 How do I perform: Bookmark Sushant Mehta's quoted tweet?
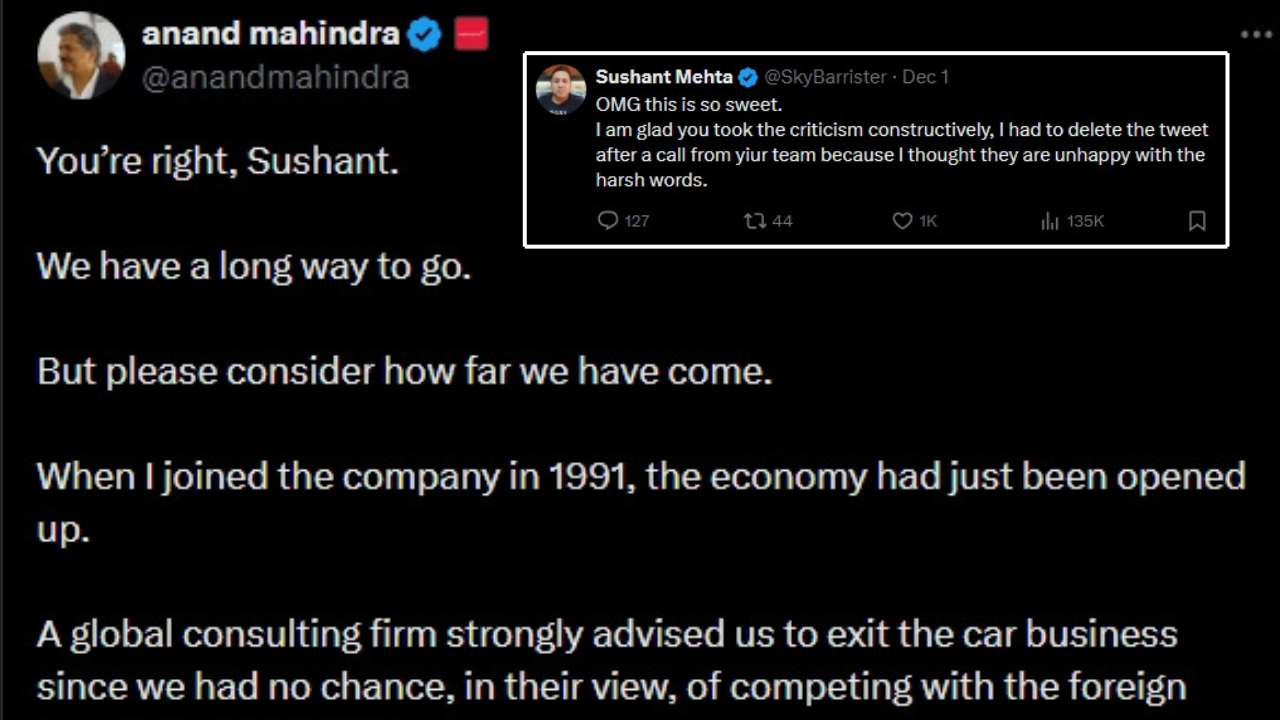pyautogui.click(x=1197, y=221)
